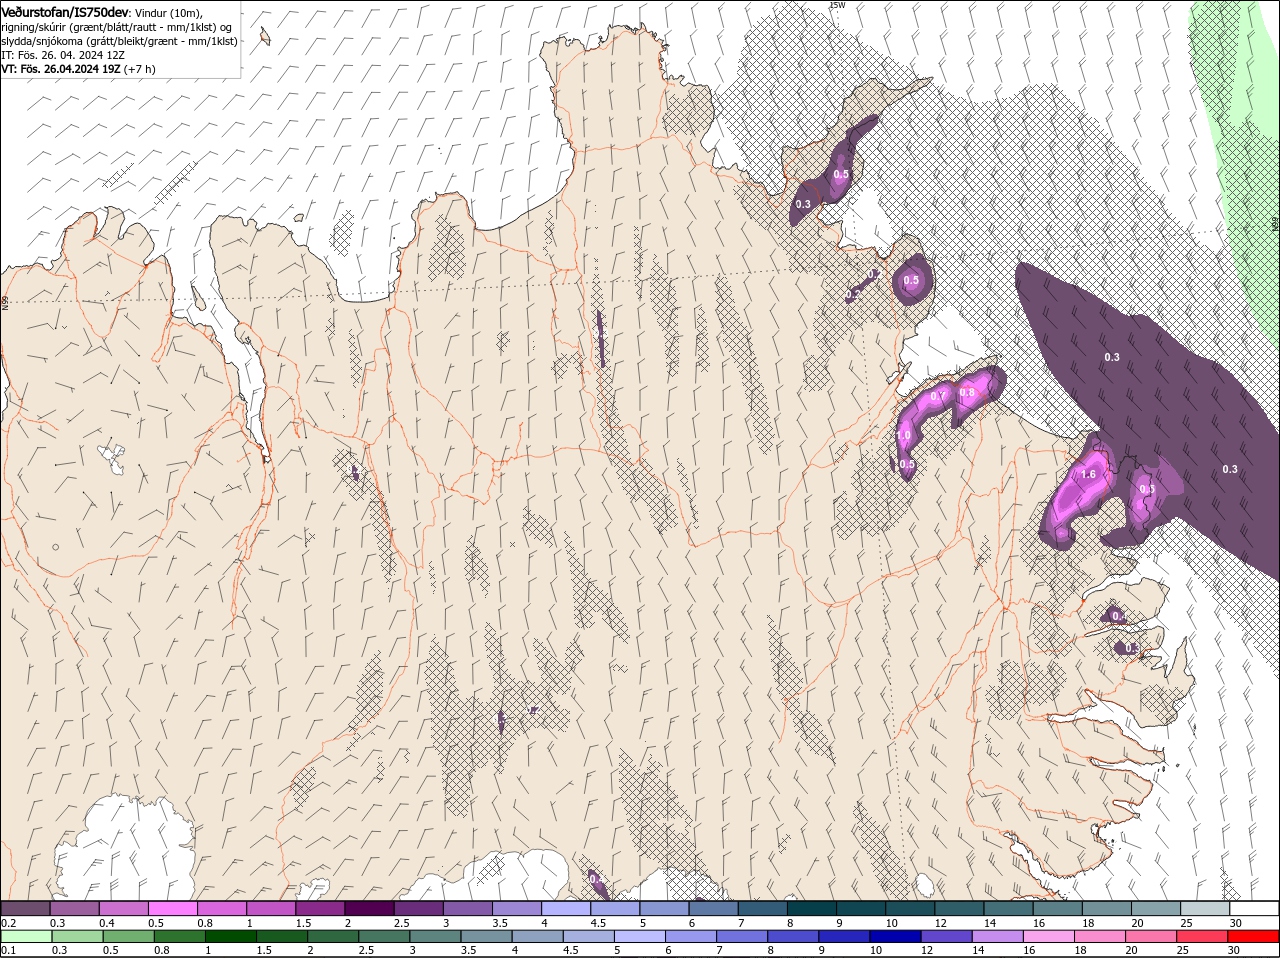The height and width of the screenshot is (958, 1280).
Task: Select top-row swatch between 0.3 and 0.4
Action: [x=74, y=908]
